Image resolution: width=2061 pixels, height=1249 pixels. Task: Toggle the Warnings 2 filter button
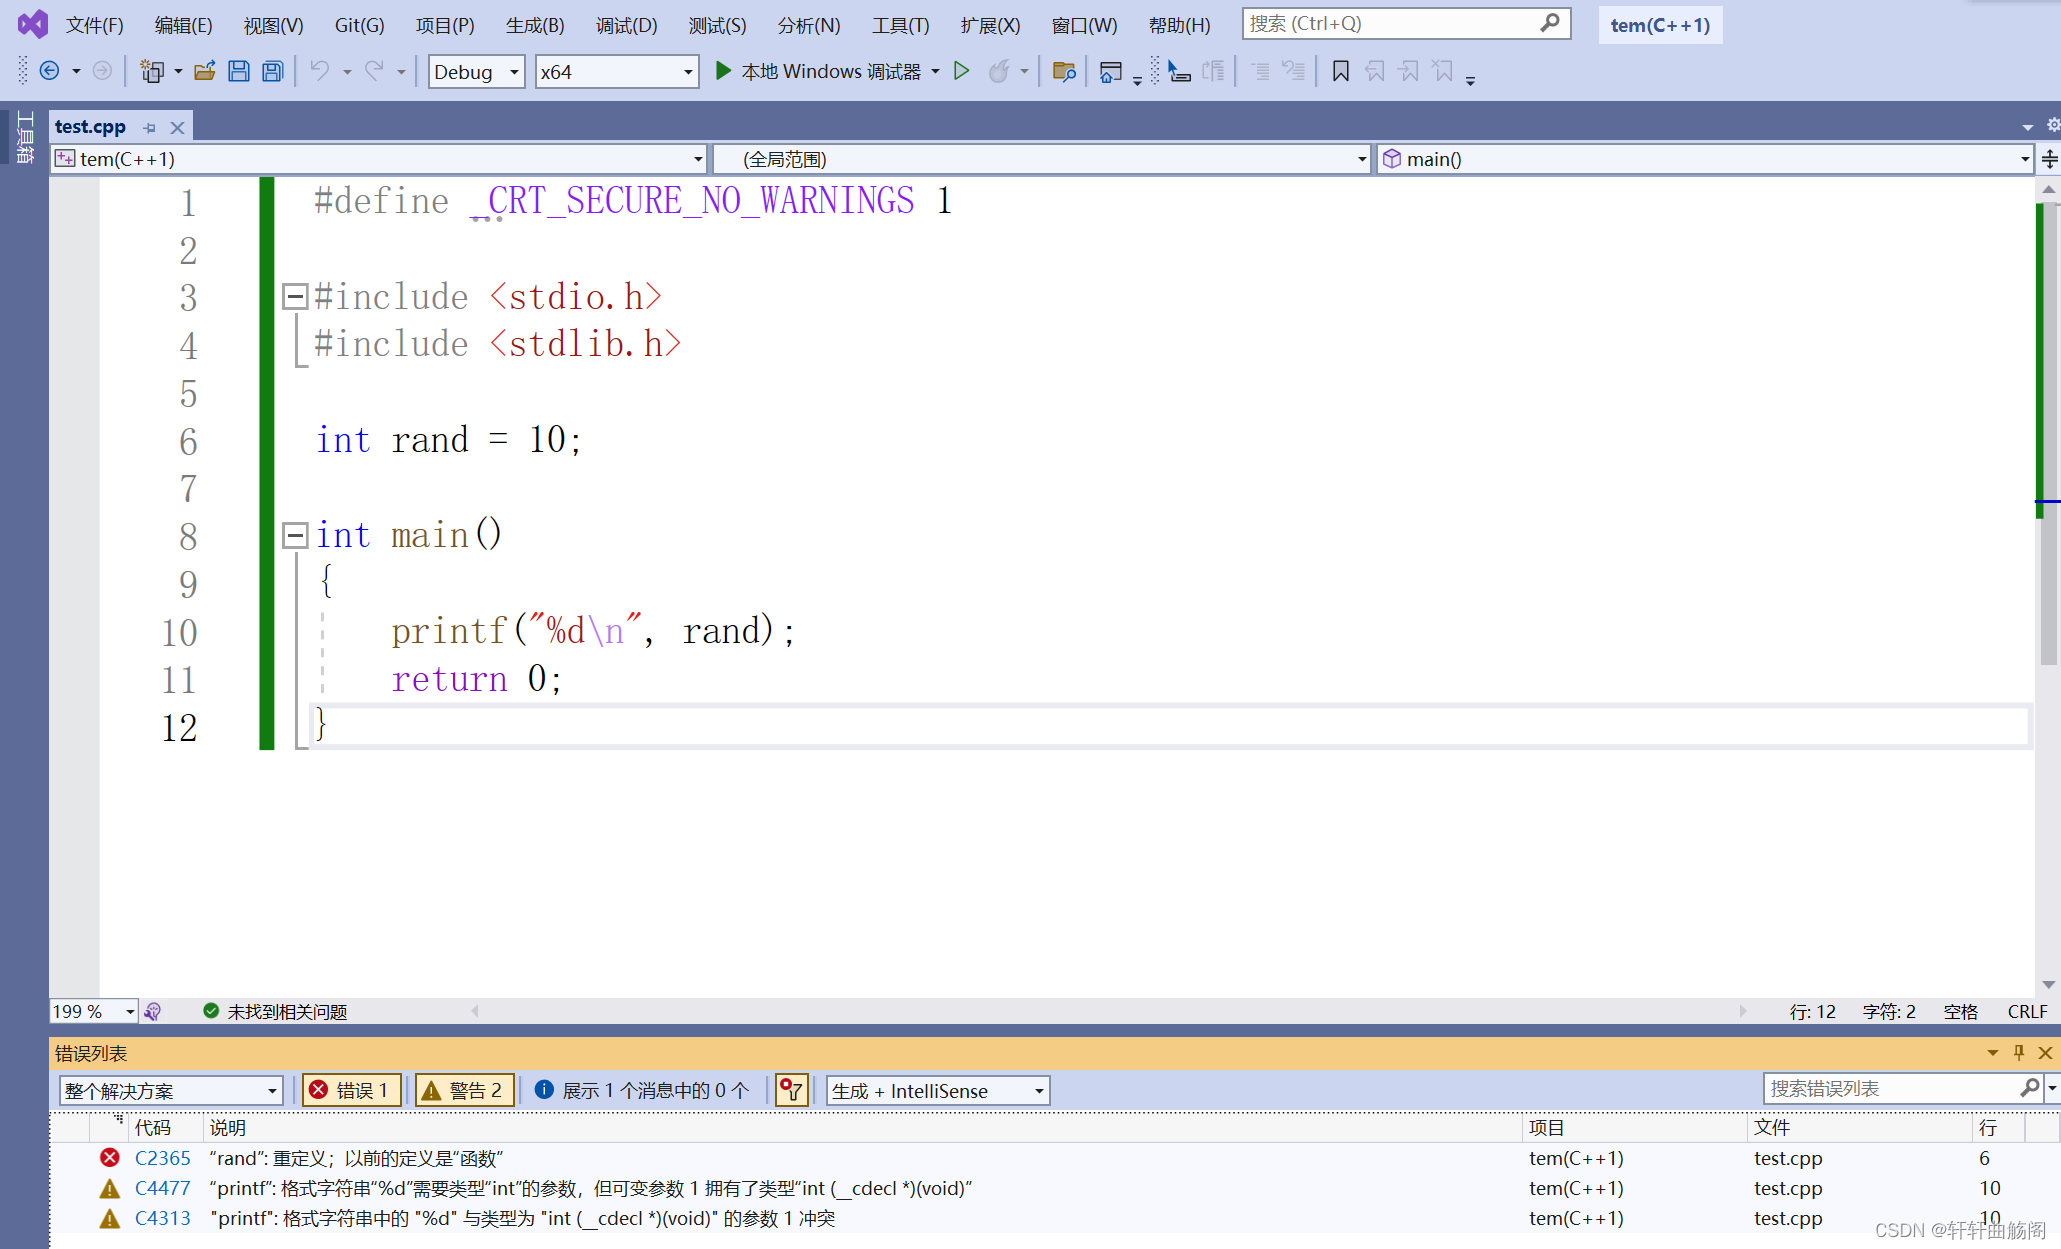(x=465, y=1090)
